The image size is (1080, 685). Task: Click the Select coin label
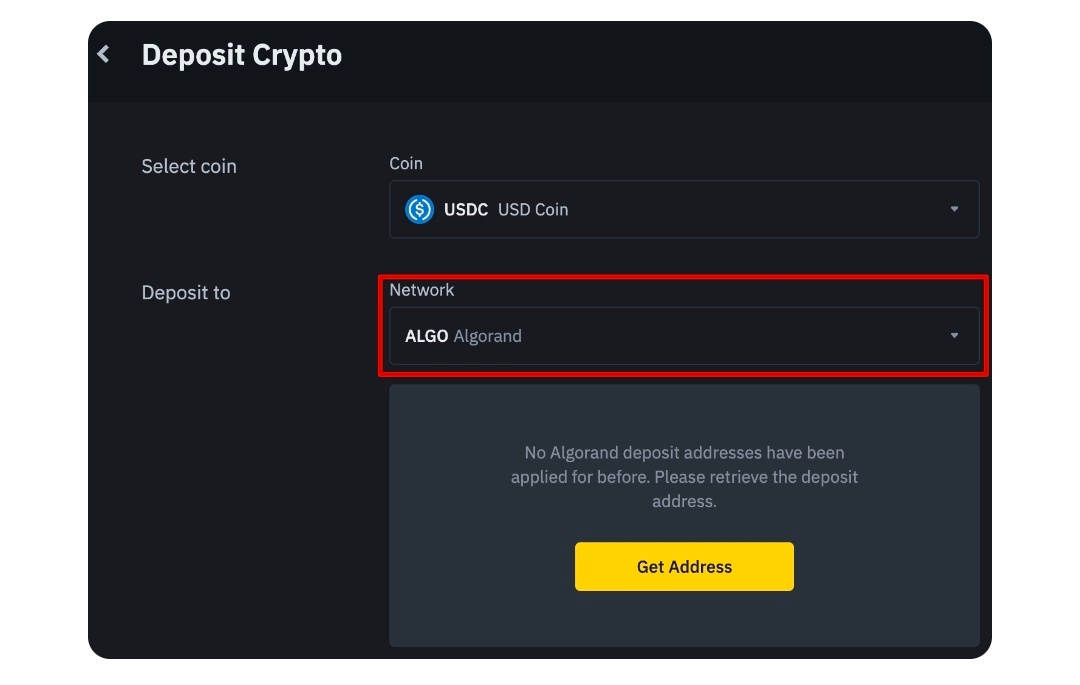[189, 166]
